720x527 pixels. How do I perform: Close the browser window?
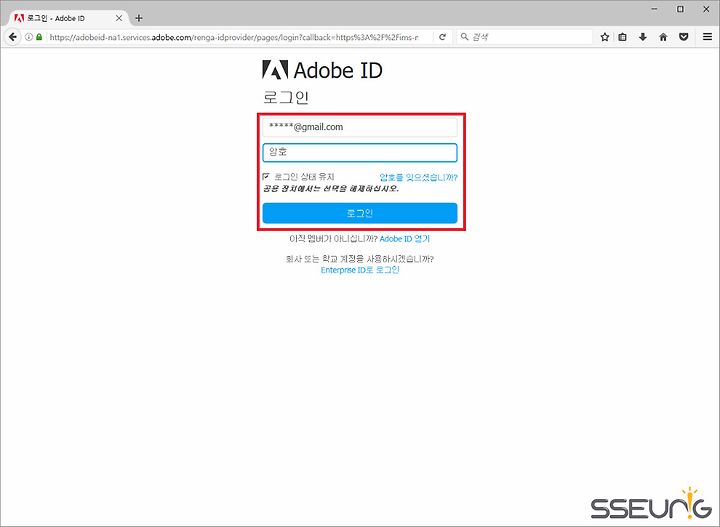[x=706, y=9]
